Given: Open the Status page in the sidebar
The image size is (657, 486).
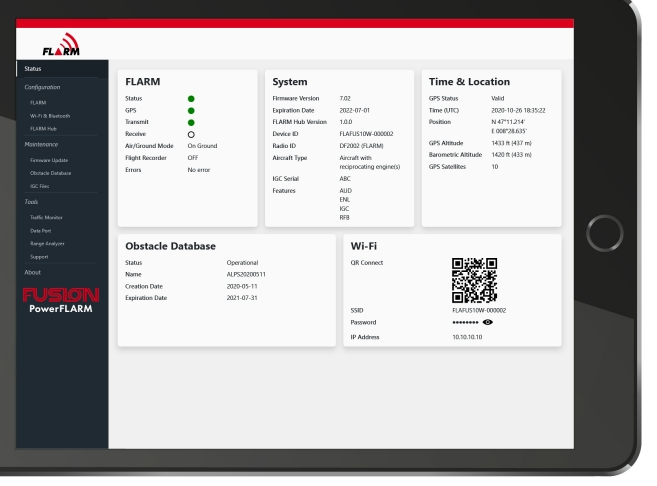Looking at the screenshot, I should (x=33, y=69).
